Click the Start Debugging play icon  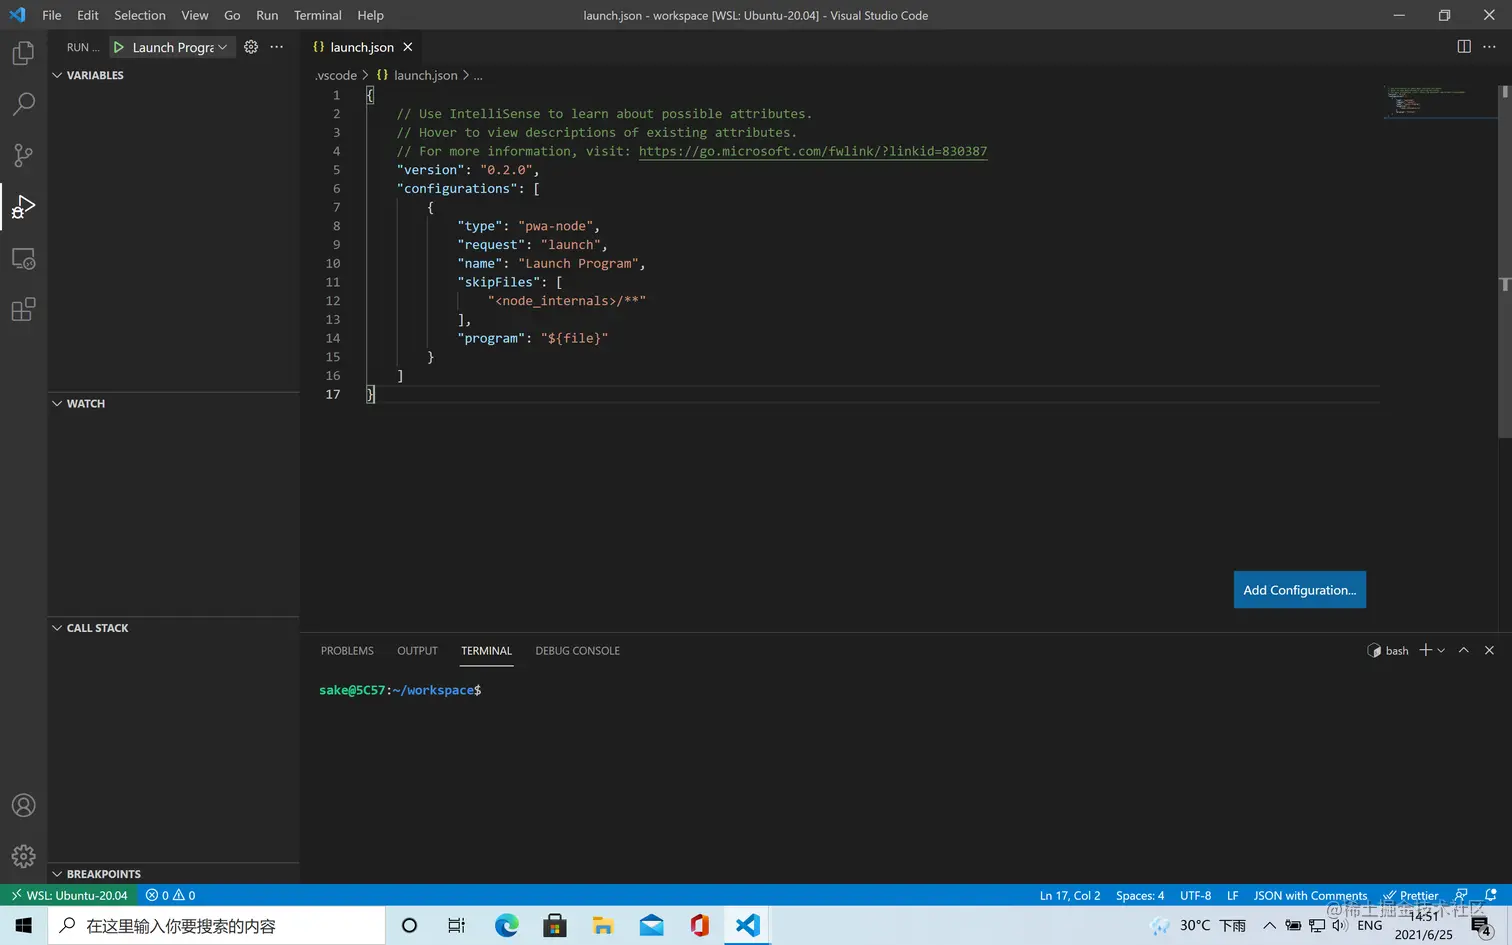[x=119, y=47]
